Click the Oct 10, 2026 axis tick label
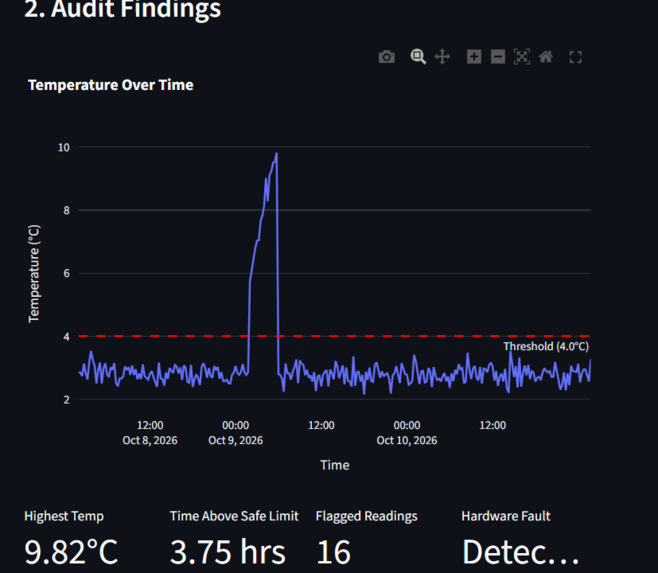This screenshot has height=573, width=658. [x=407, y=440]
